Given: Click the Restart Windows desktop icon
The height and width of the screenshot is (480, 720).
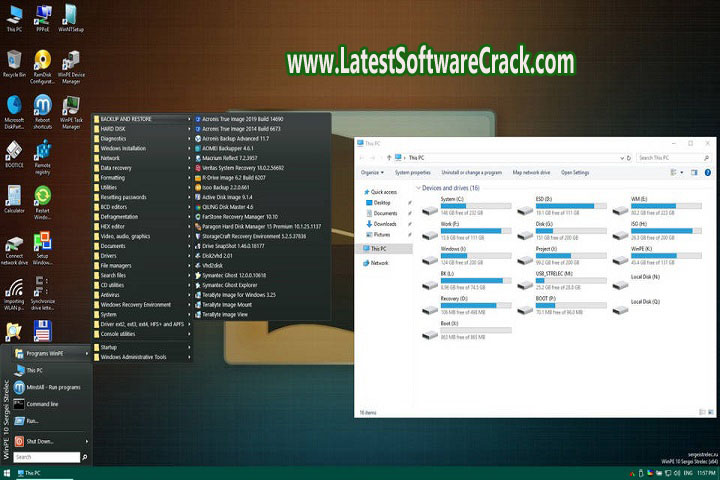Looking at the screenshot, I should tap(43, 202).
